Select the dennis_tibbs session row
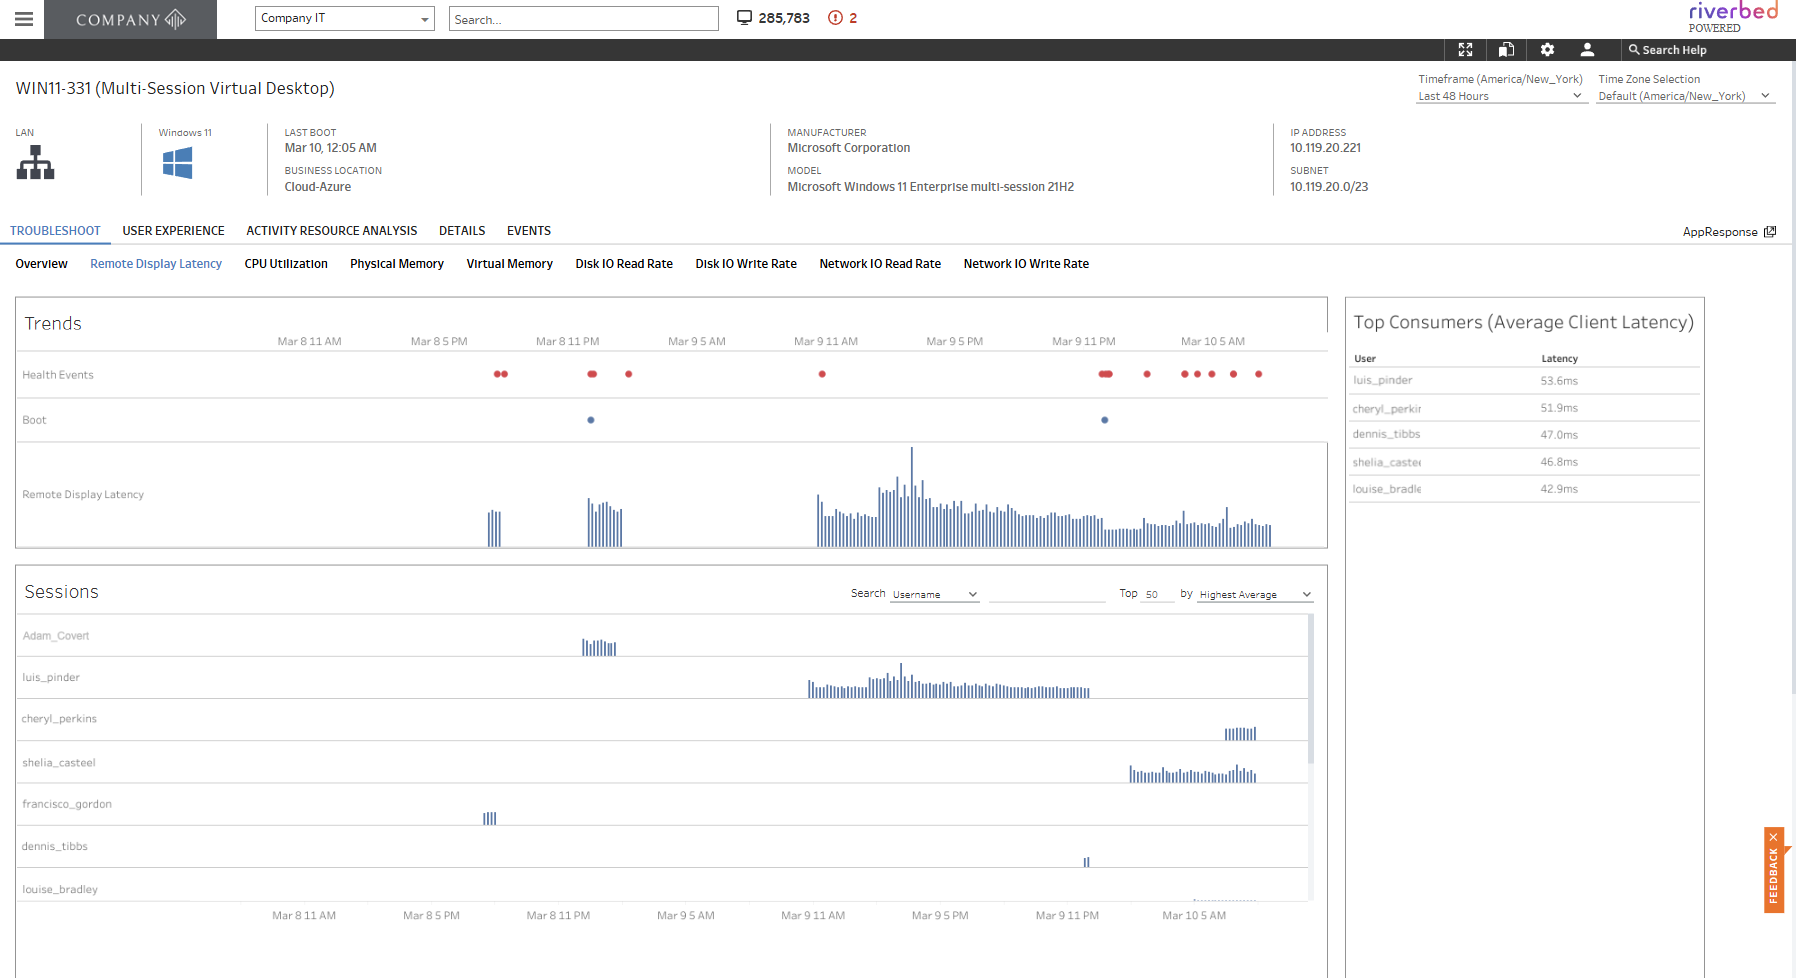The image size is (1796, 978). tap(662, 847)
